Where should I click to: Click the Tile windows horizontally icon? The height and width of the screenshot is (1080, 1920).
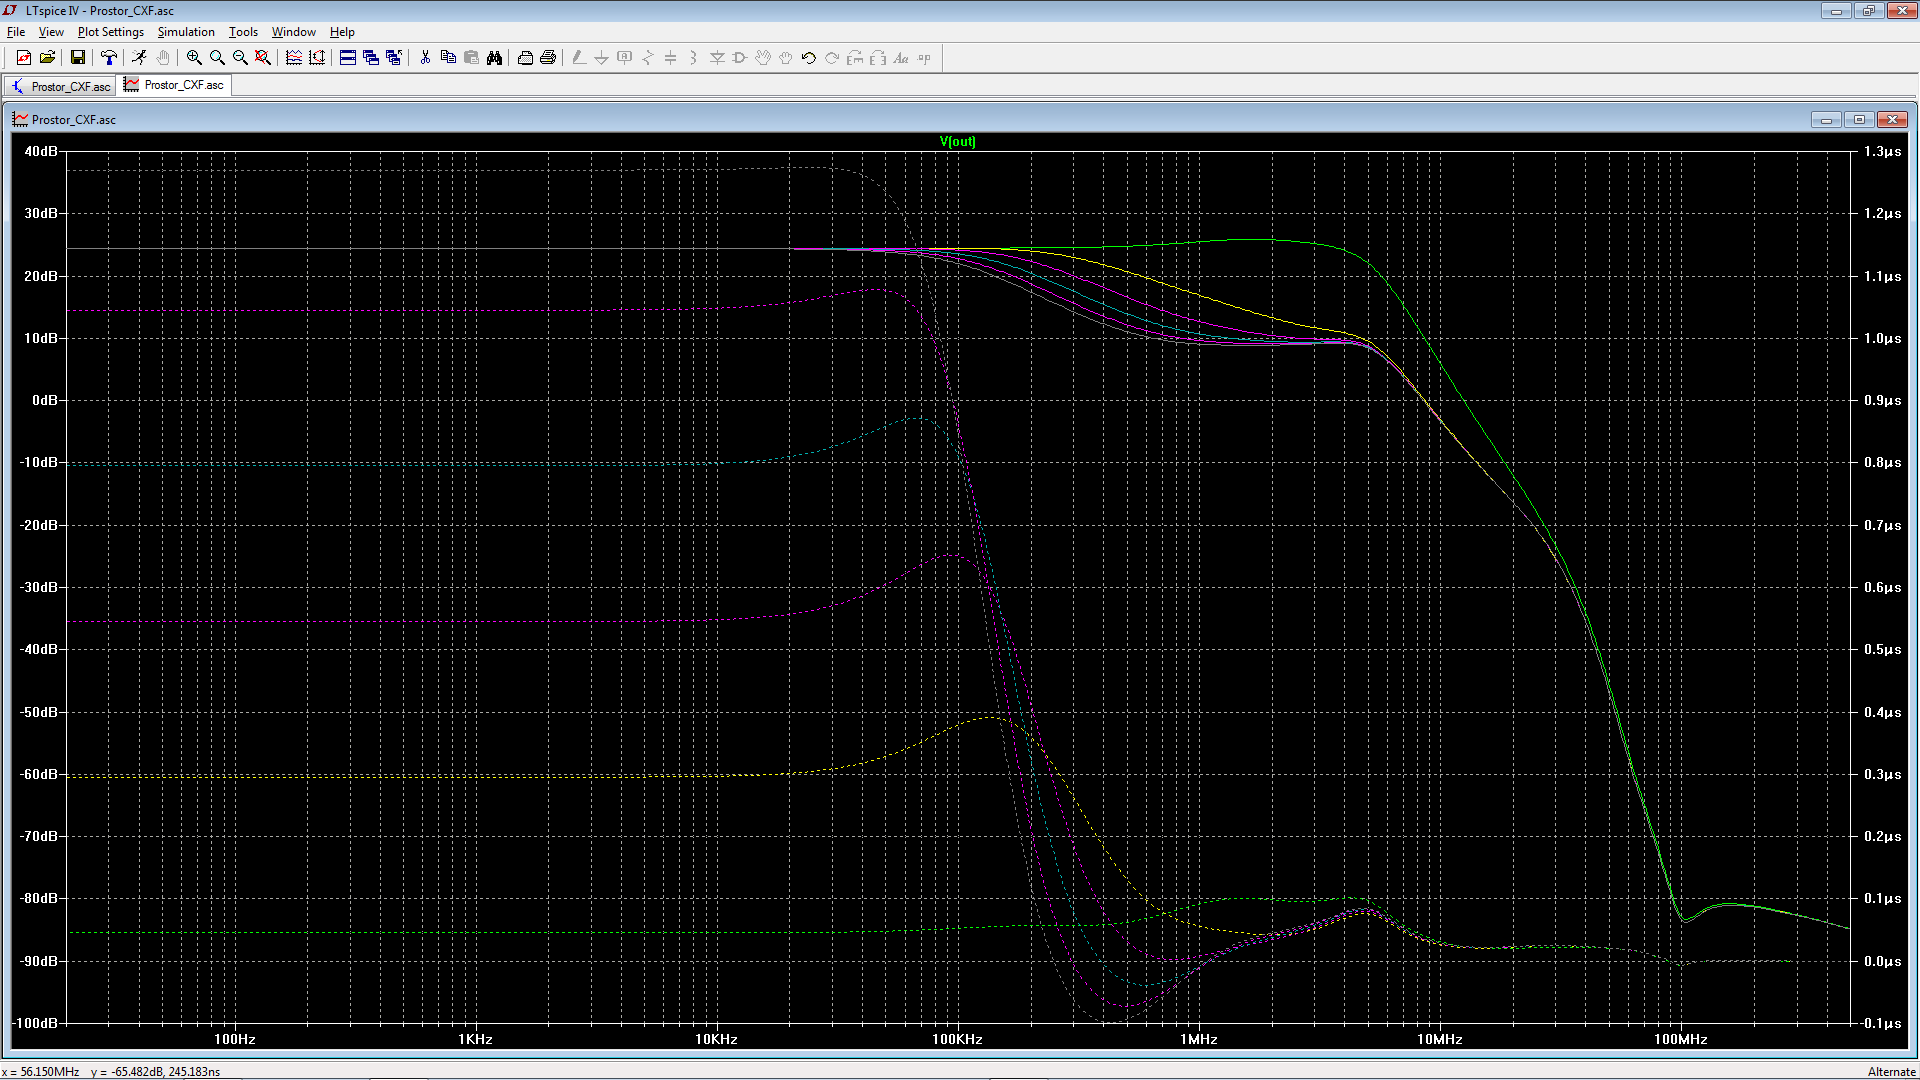[x=348, y=58]
